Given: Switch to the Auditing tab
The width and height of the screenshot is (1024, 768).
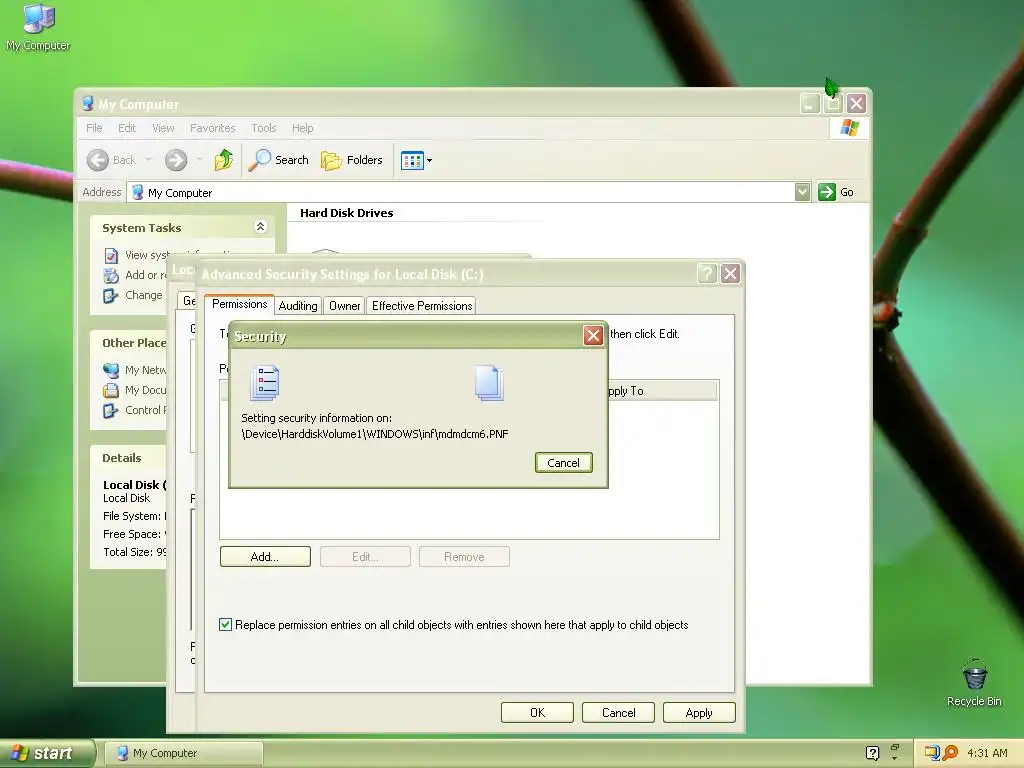Looking at the screenshot, I should point(298,306).
